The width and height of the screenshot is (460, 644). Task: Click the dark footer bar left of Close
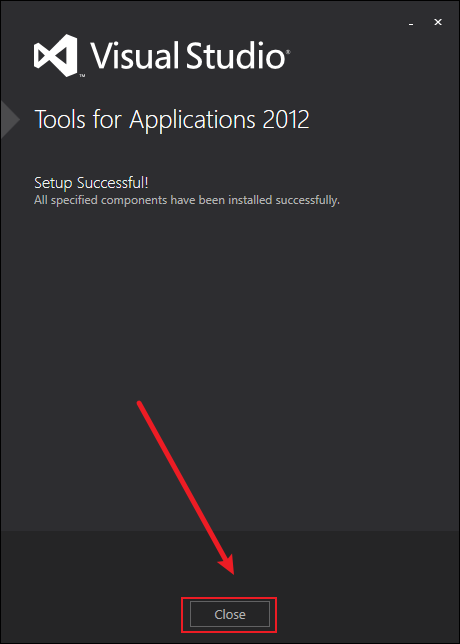coord(90,587)
